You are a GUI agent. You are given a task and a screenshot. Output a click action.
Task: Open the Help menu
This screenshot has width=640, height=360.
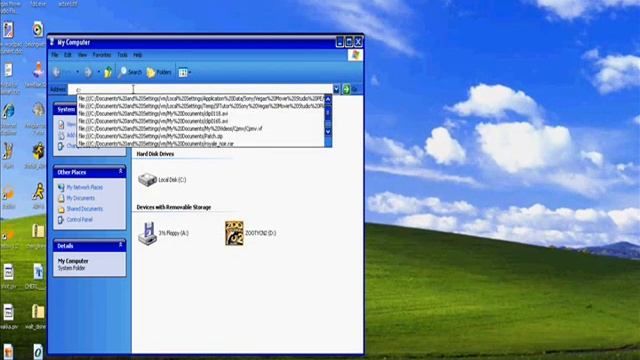point(138,55)
